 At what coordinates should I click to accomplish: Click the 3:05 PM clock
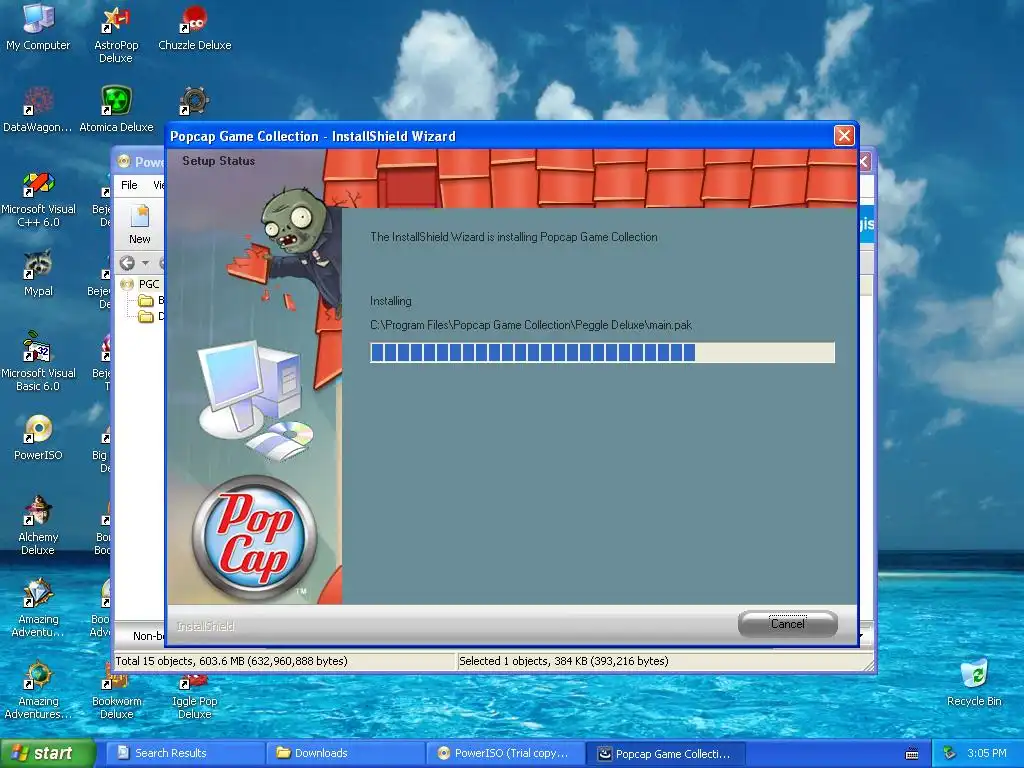pyautogui.click(x=987, y=753)
